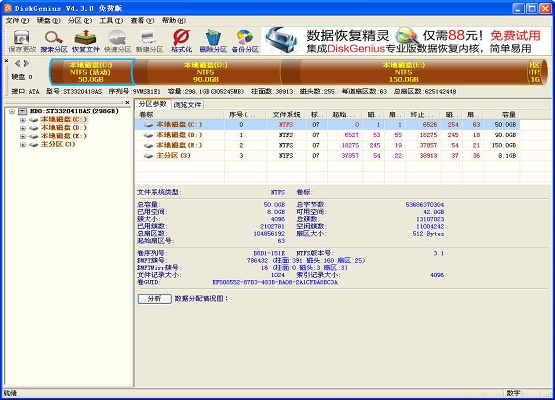Click the New Partition (新建分区) icon
The width and height of the screenshot is (555, 400).
click(149, 41)
